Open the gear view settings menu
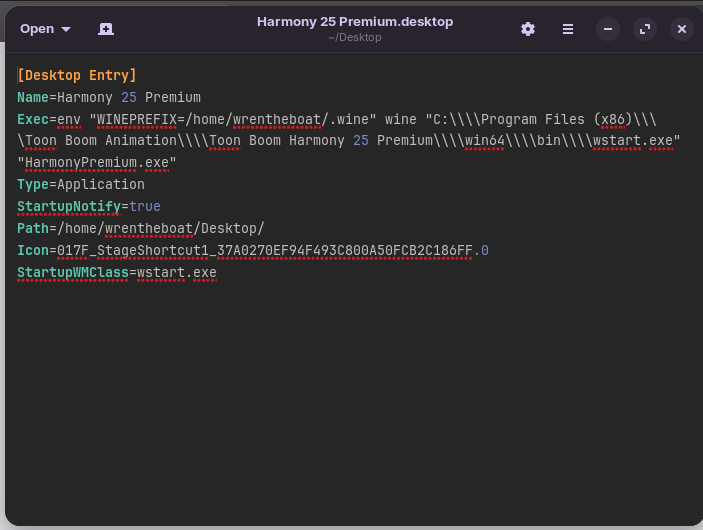703x530 pixels. tap(528, 29)
